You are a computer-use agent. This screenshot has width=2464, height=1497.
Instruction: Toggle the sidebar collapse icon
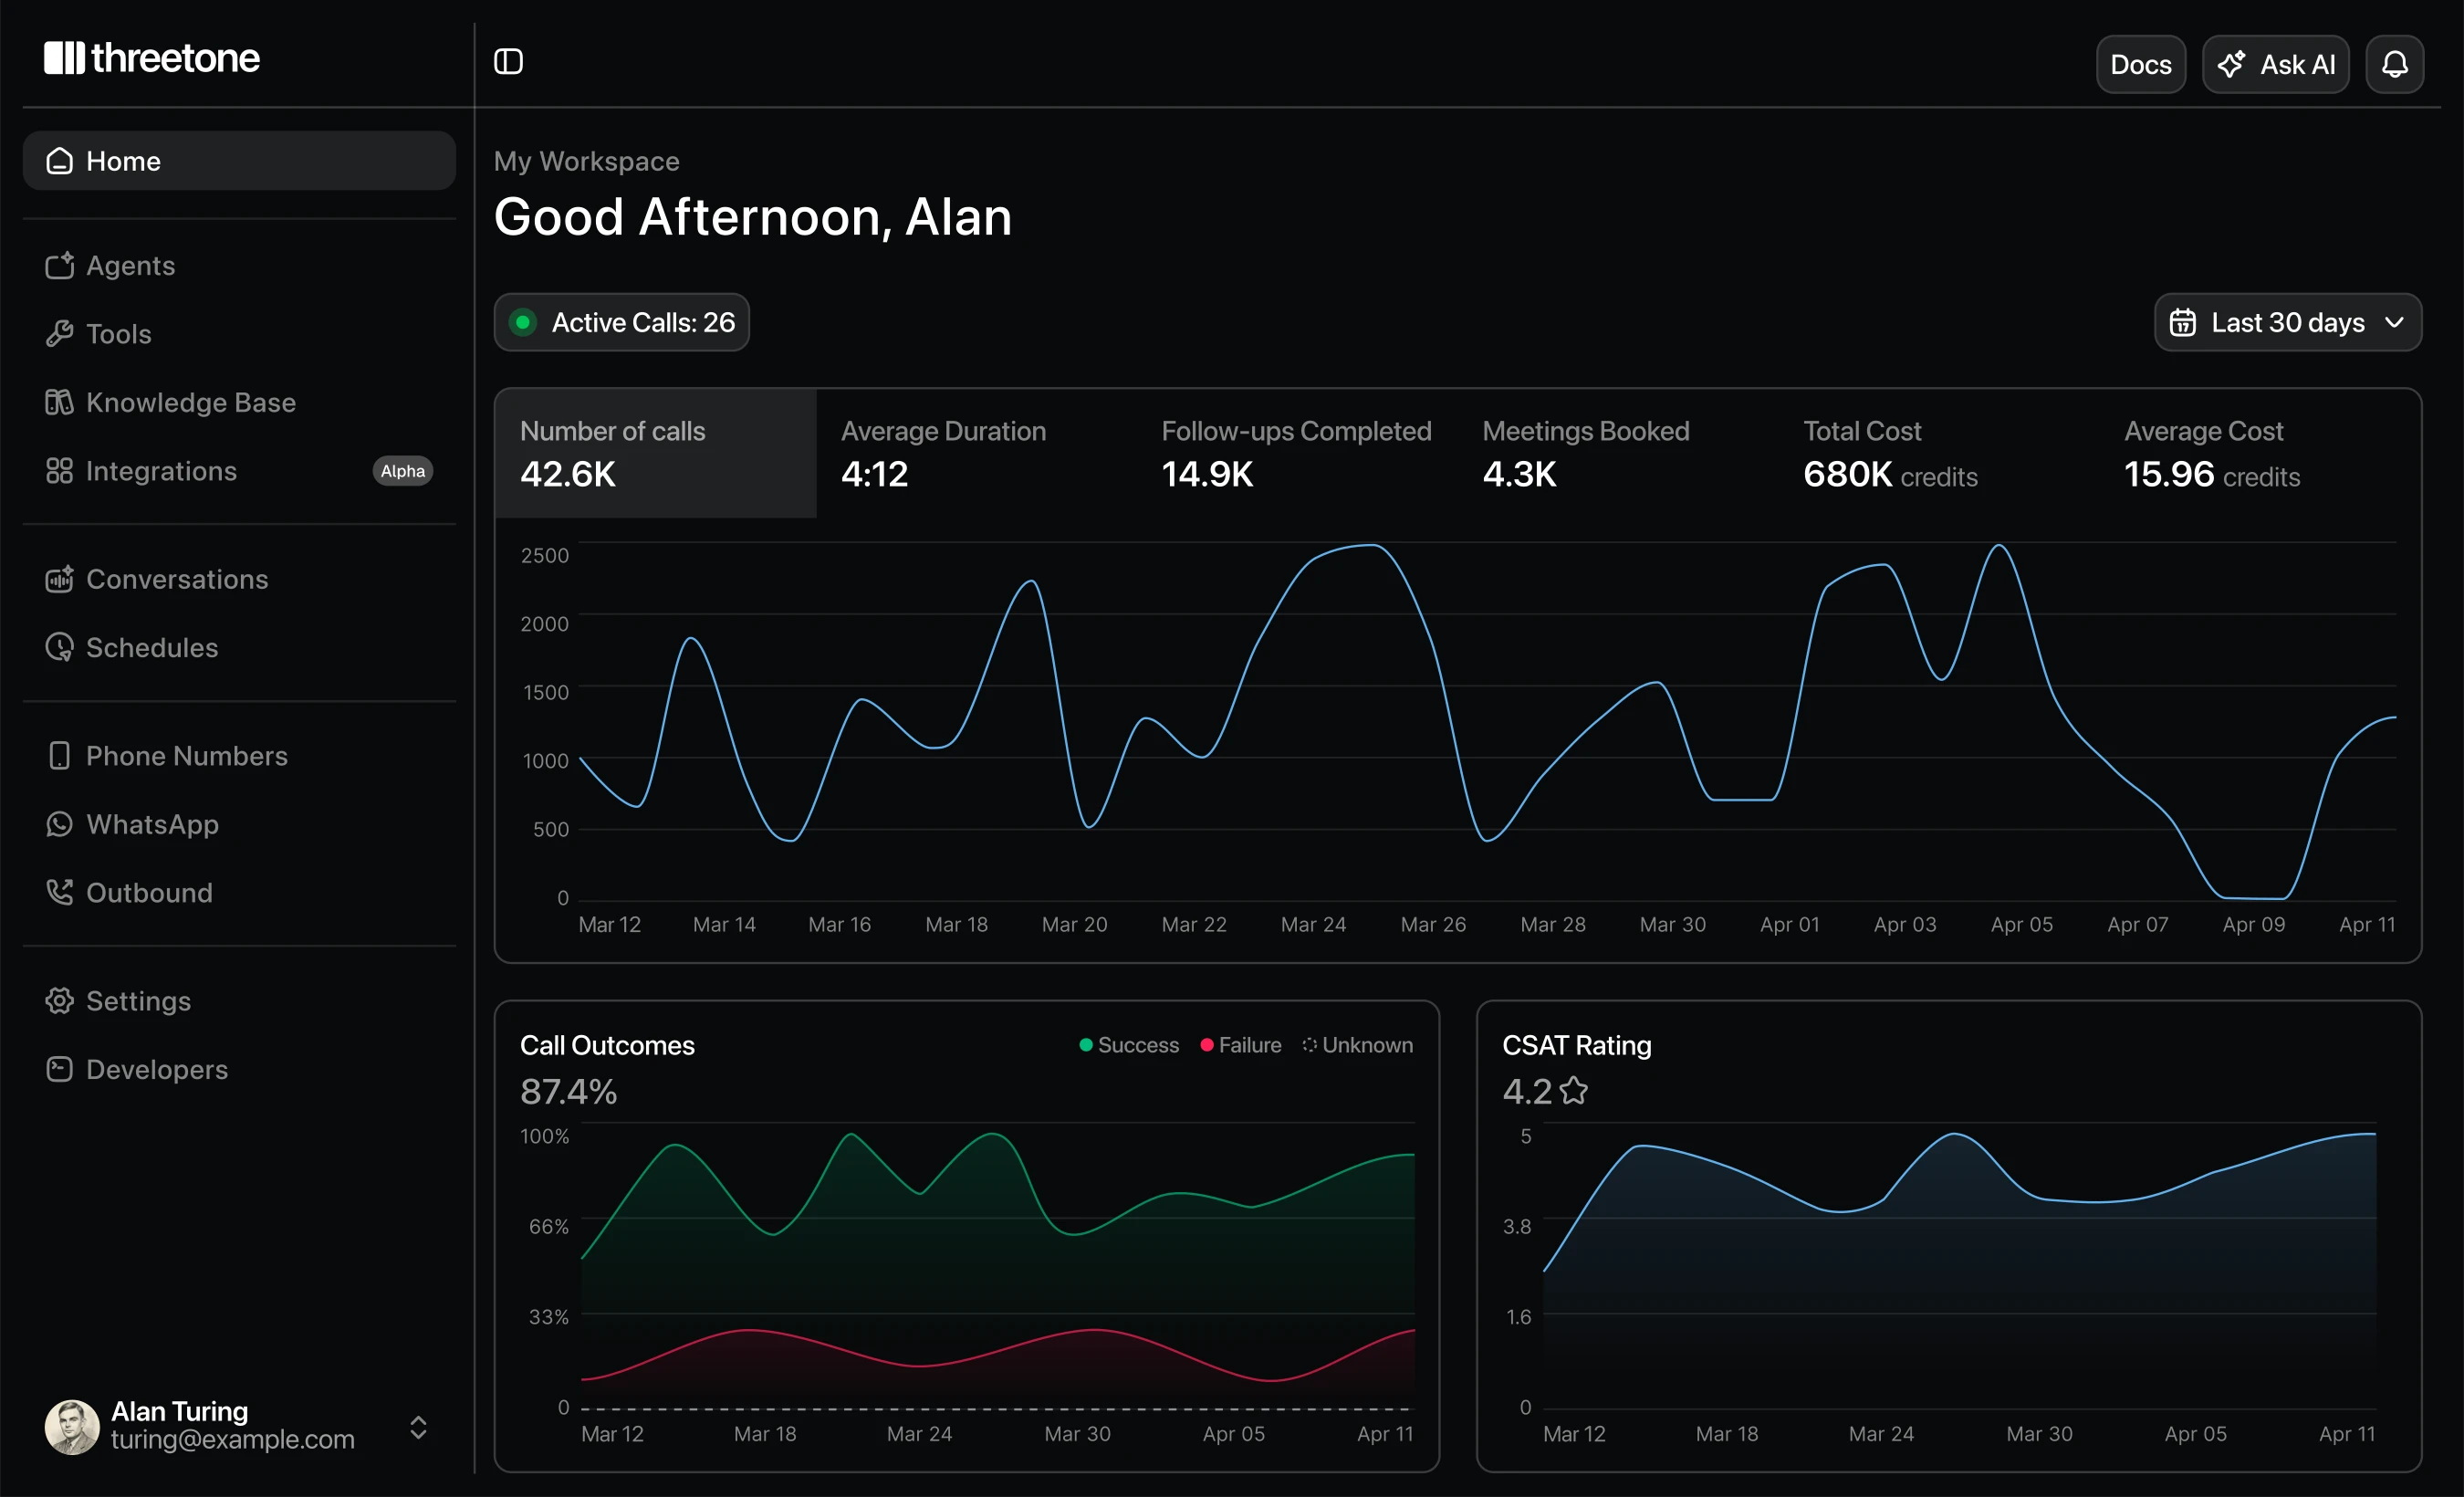tap(508, 62)
